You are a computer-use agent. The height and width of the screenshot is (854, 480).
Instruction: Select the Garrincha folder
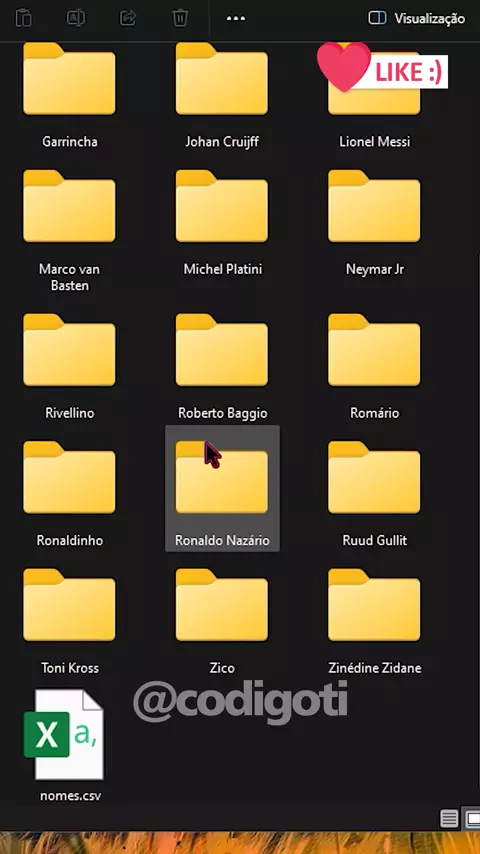[69, 96]
